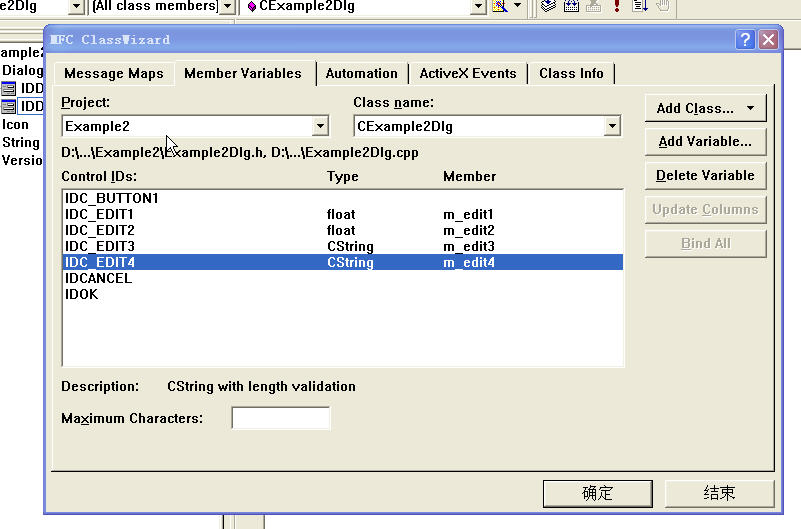Confirm with the 确定 button
Viewport: 801px width, 529px height.
(x=598, y=493)
